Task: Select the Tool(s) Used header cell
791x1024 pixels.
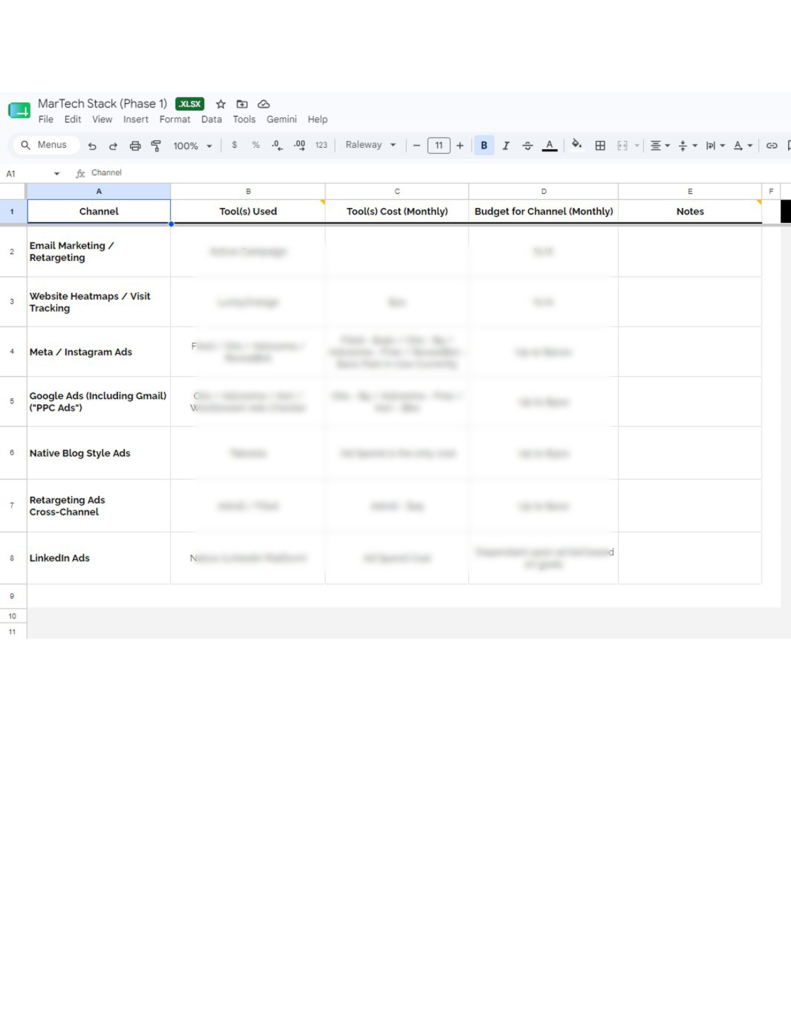Action: point(248,212)
